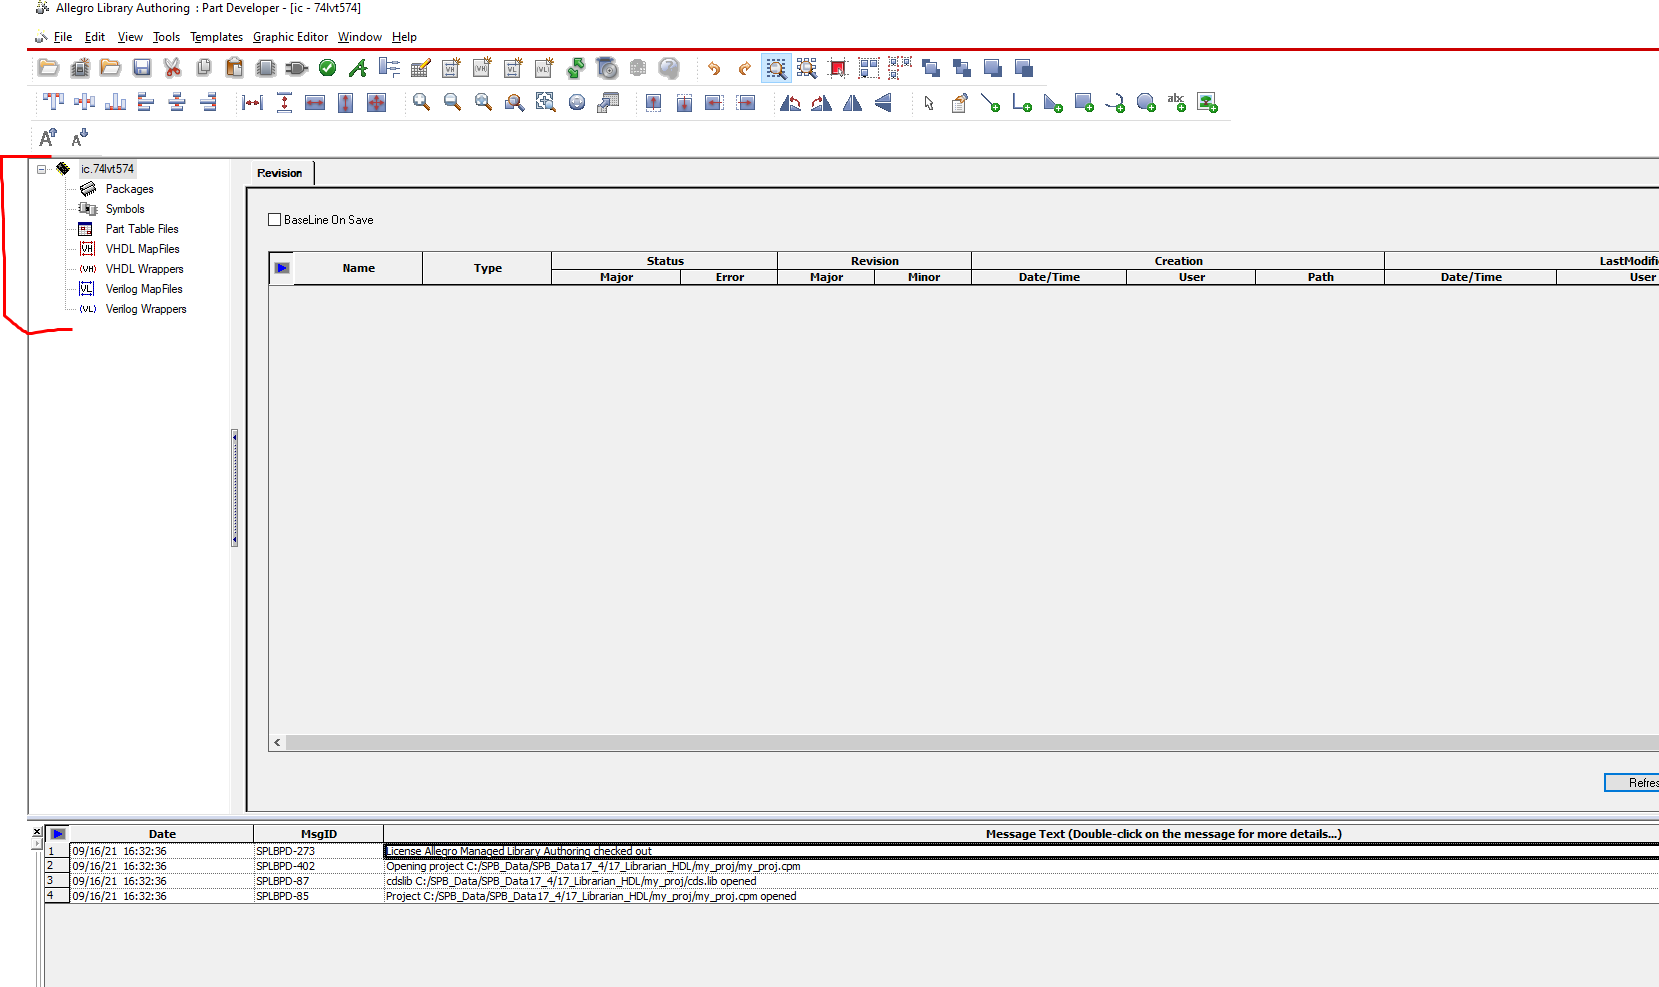The width and height of the screenshot is (1659, 987).
Task: Click the green checkmark verify icon
Action: pos(328,68)
